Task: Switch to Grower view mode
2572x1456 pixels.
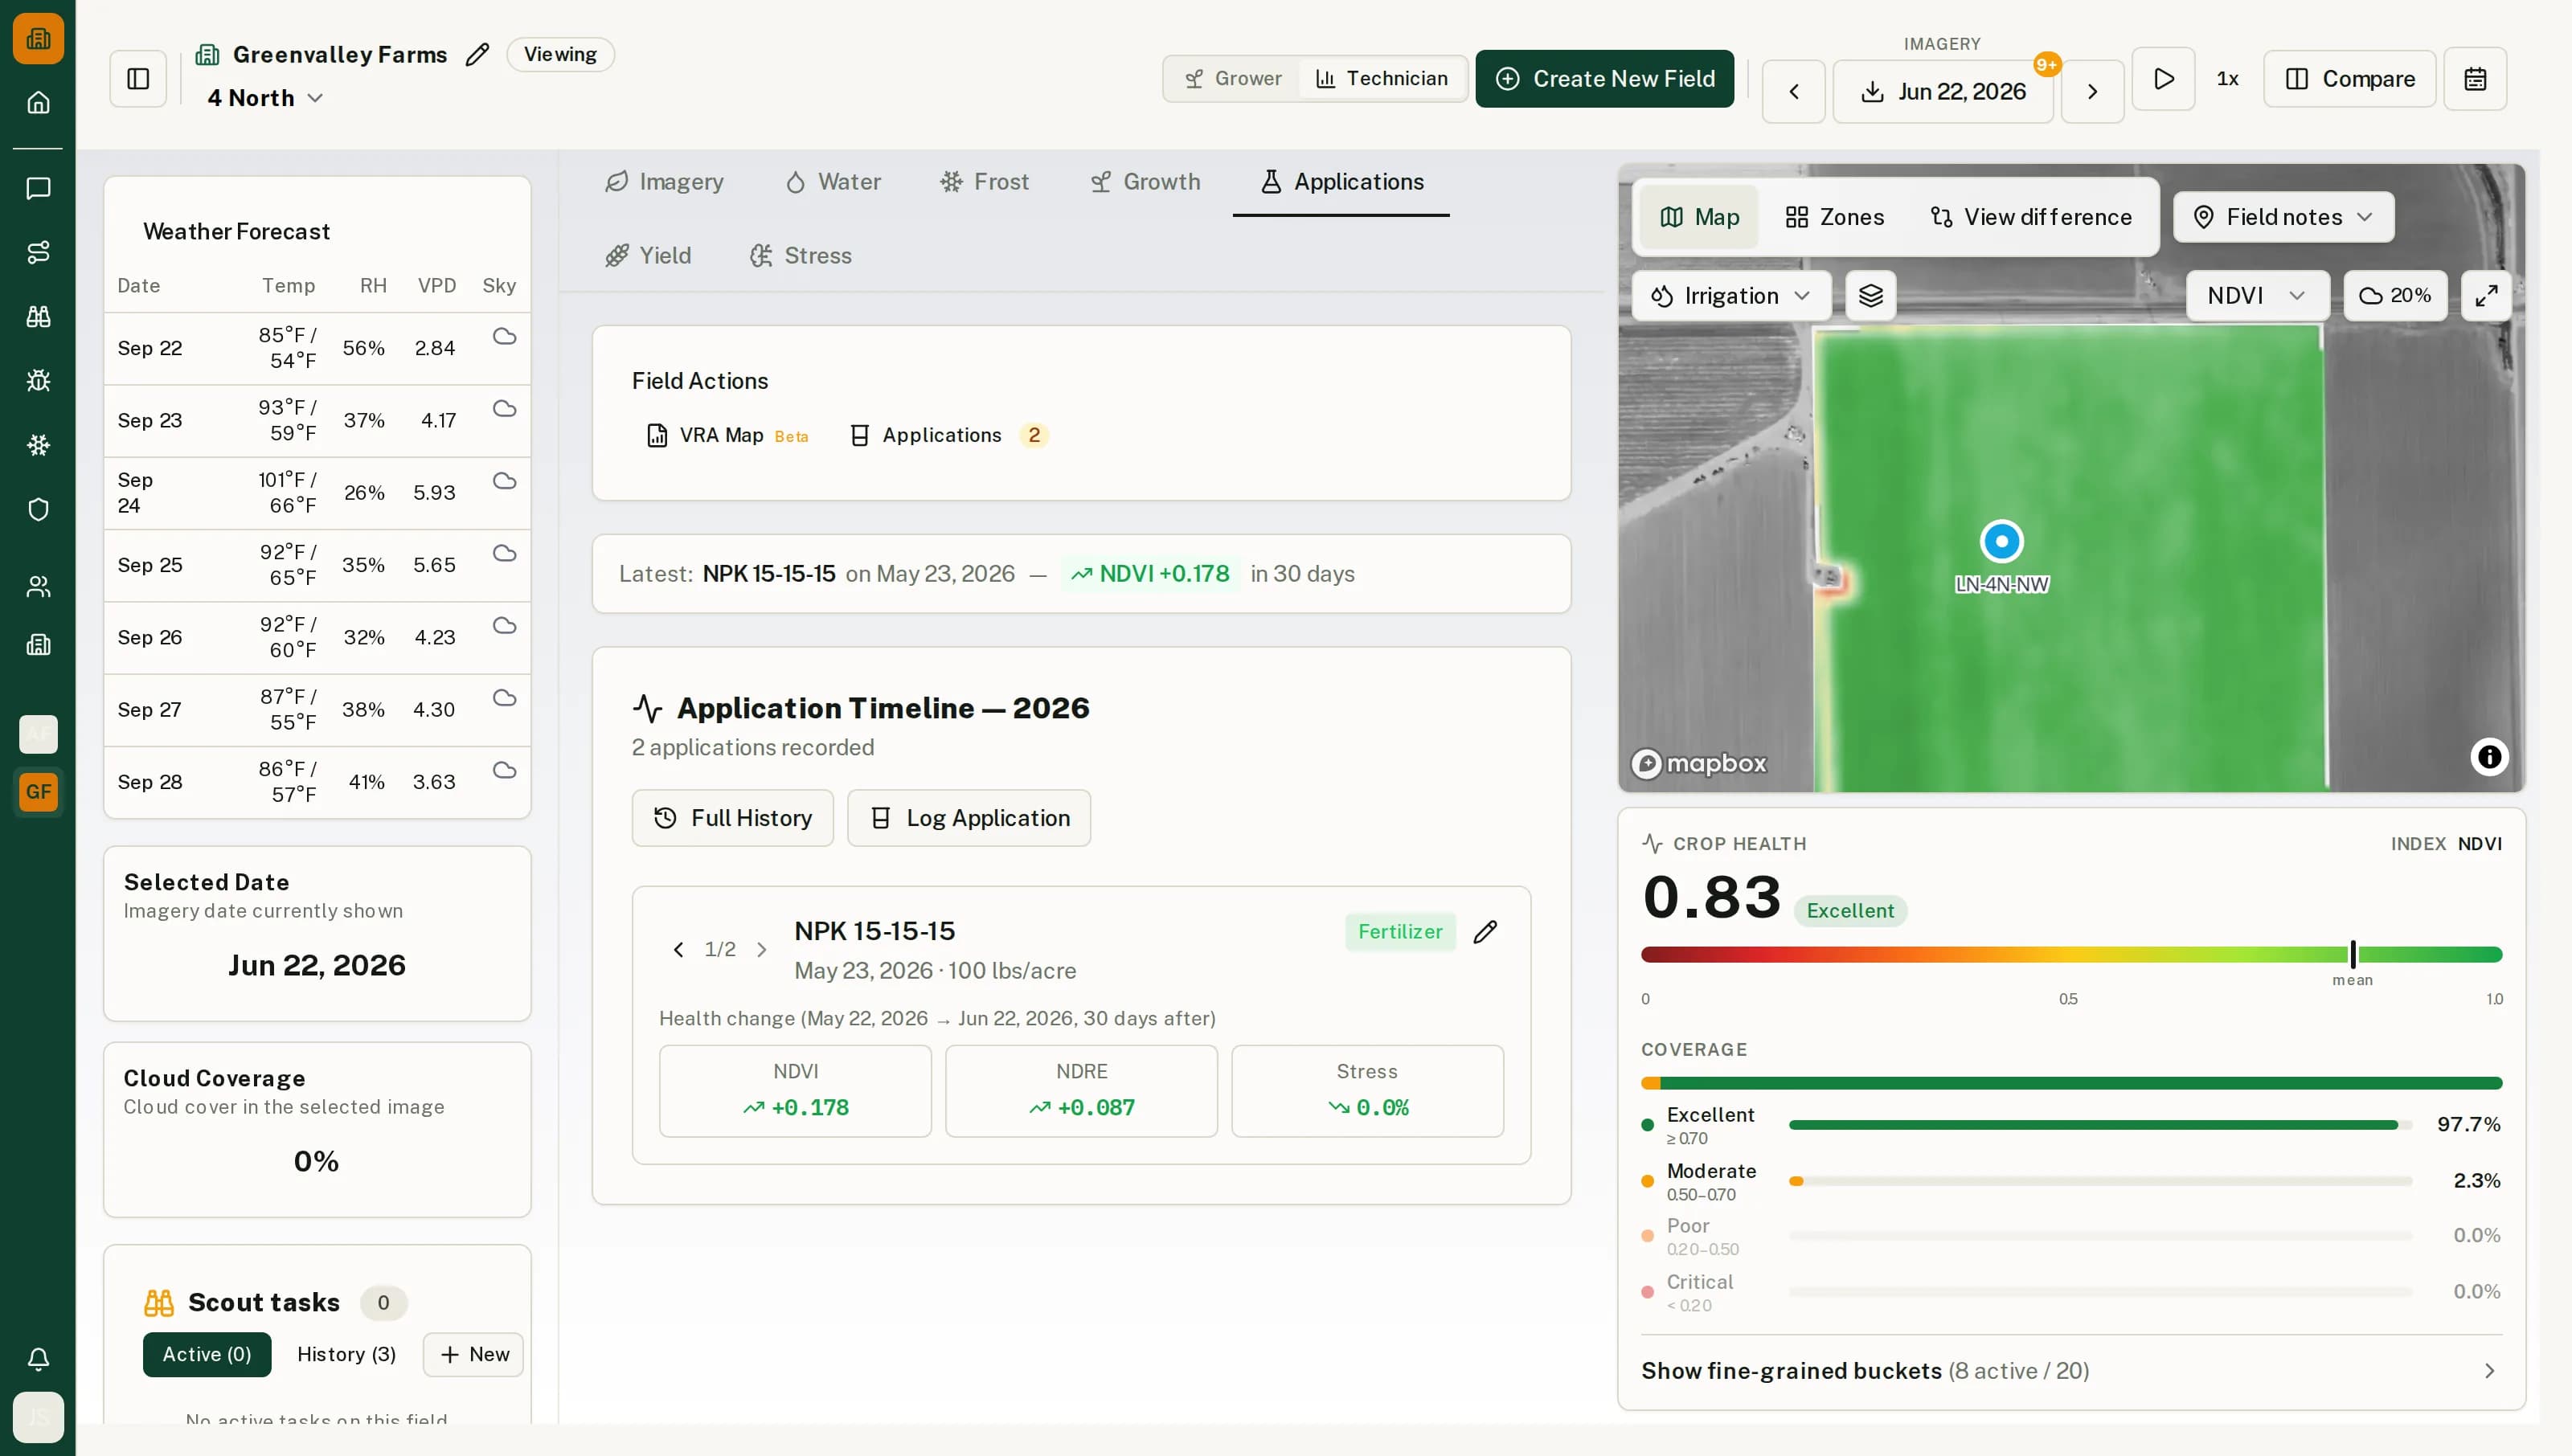Action: click(x=1233, y=78)
